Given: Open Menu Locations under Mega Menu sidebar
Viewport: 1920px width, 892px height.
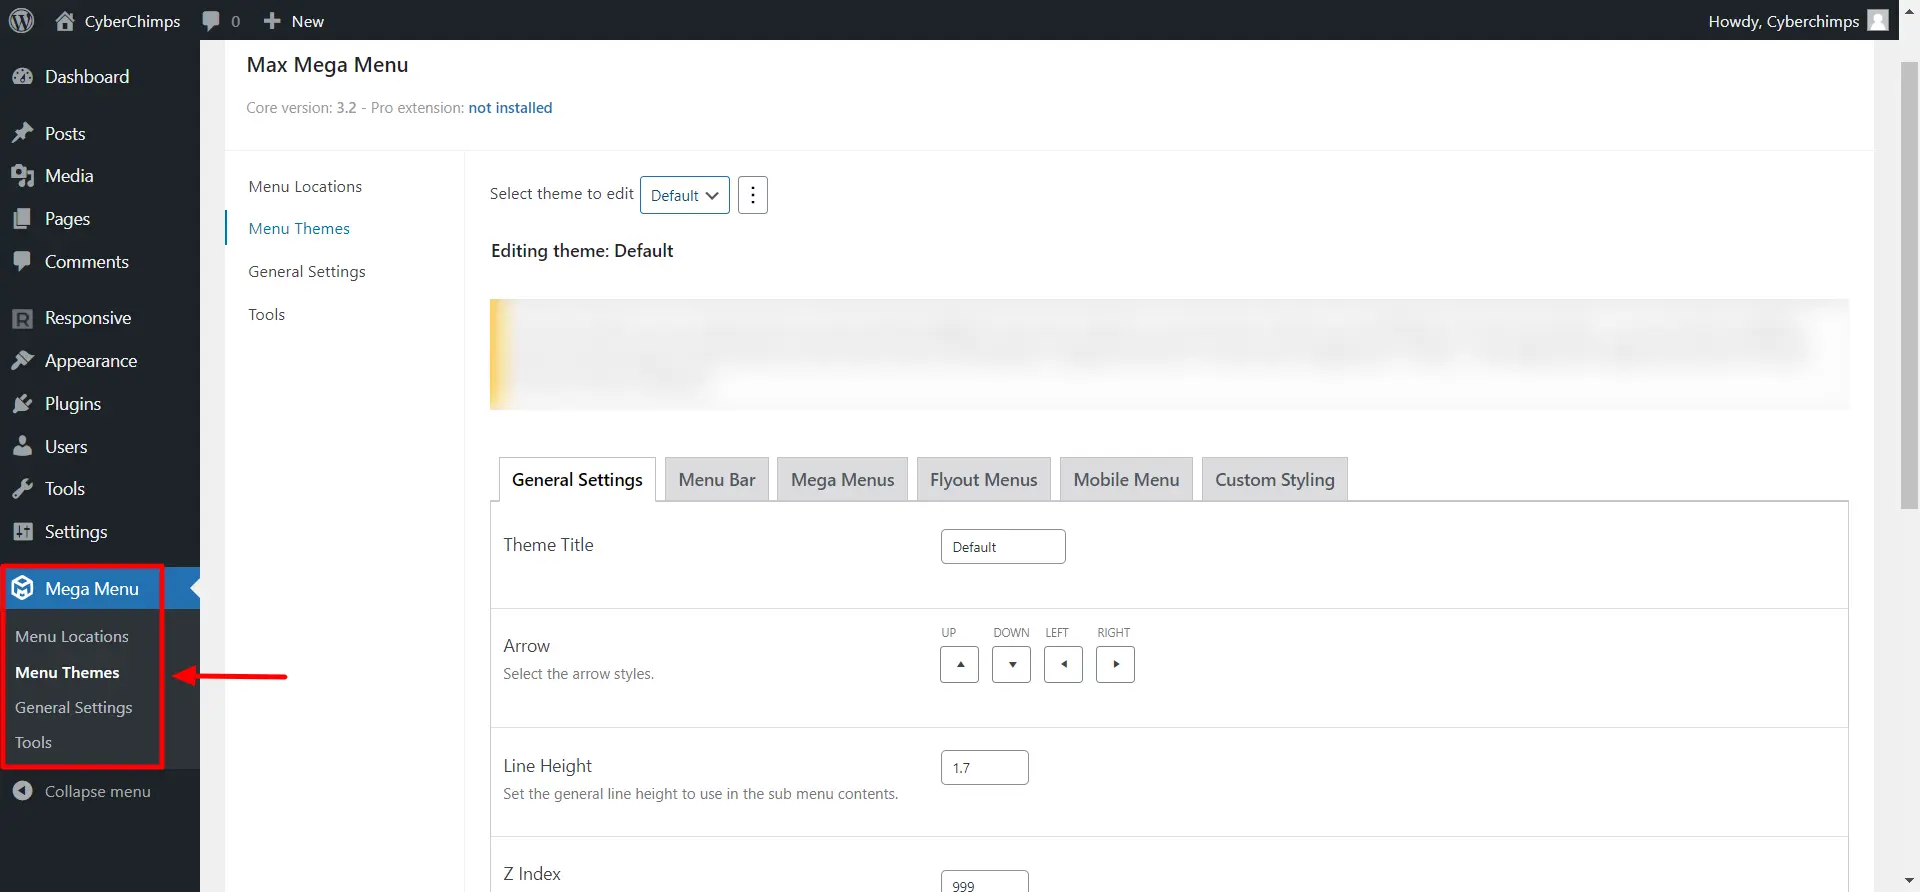Looking at the screenshot, I should tap(72, 637).
